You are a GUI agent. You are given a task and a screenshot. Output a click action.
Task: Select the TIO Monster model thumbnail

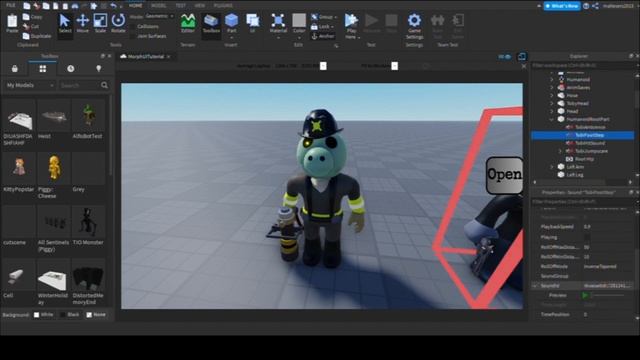pos(88,222)
